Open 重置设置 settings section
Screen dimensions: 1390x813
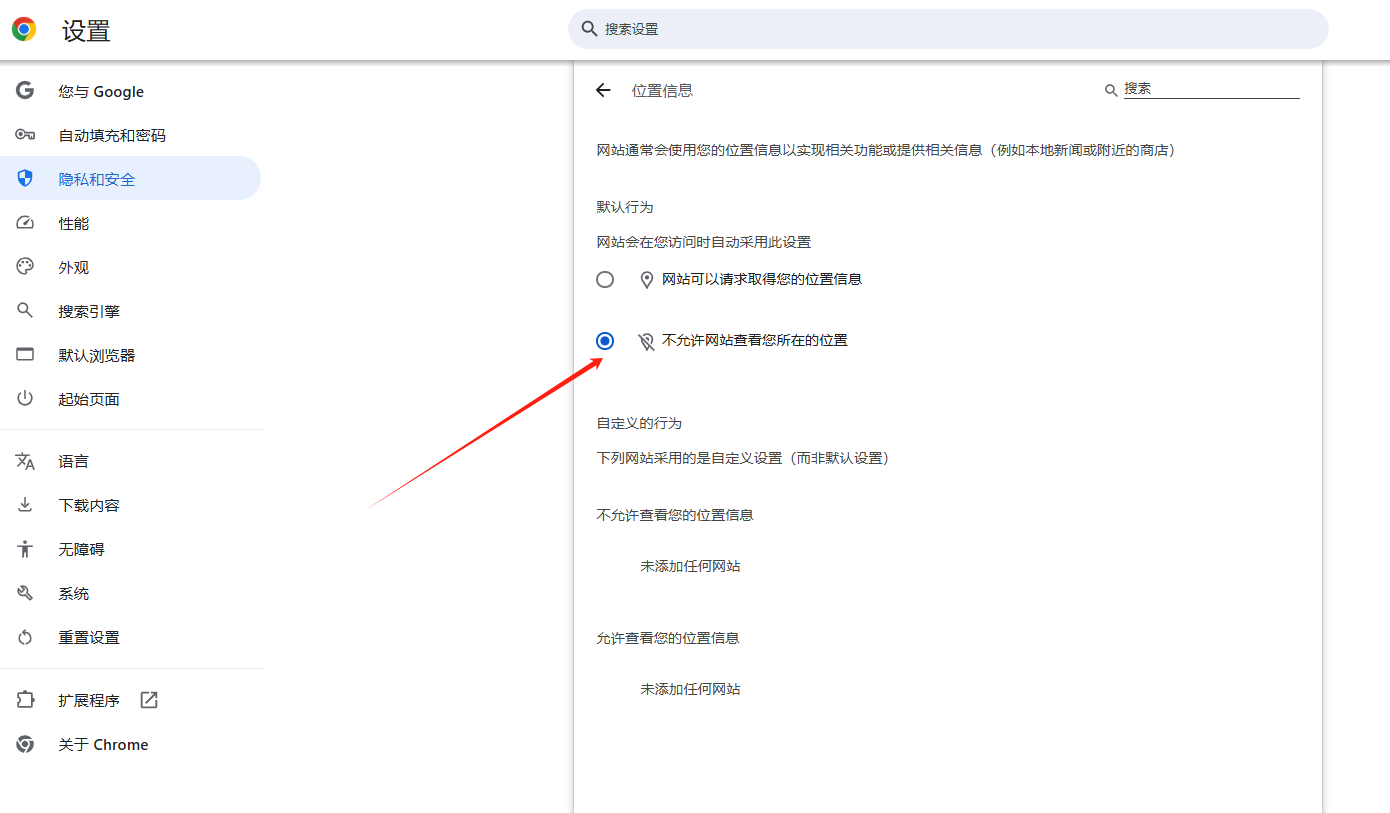130,637
